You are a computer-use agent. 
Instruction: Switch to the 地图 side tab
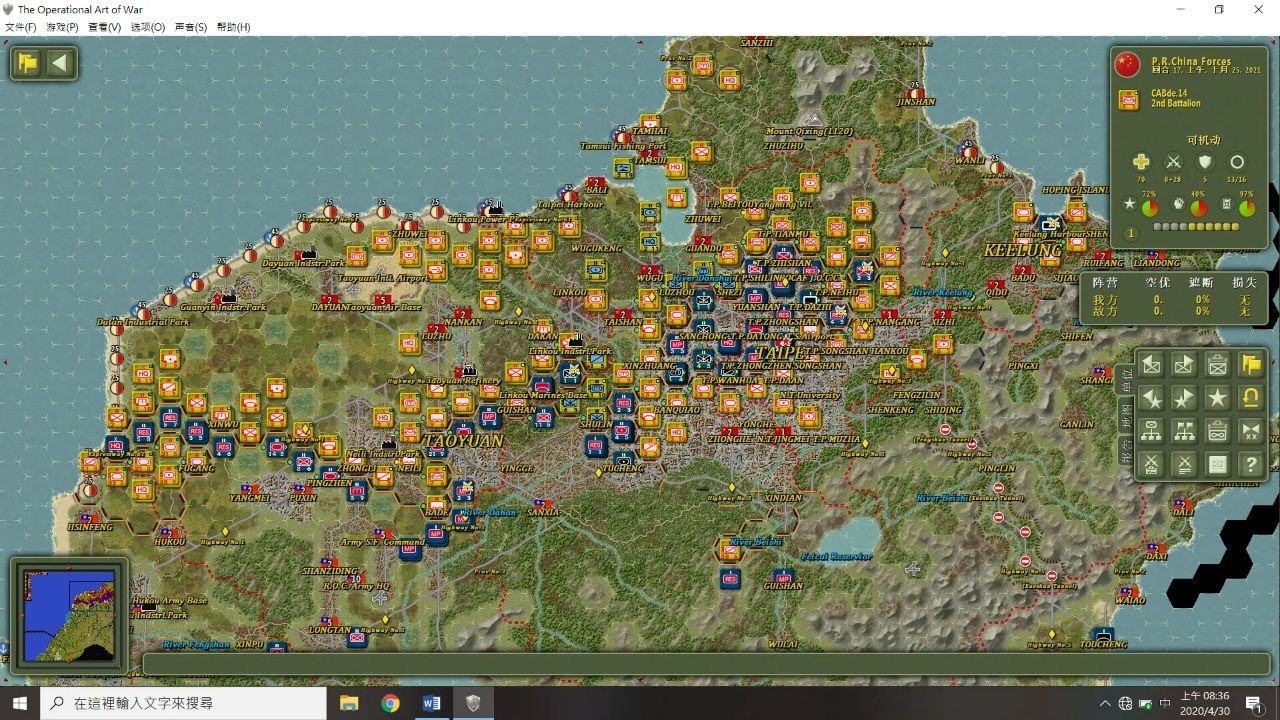click(1127, 412)
